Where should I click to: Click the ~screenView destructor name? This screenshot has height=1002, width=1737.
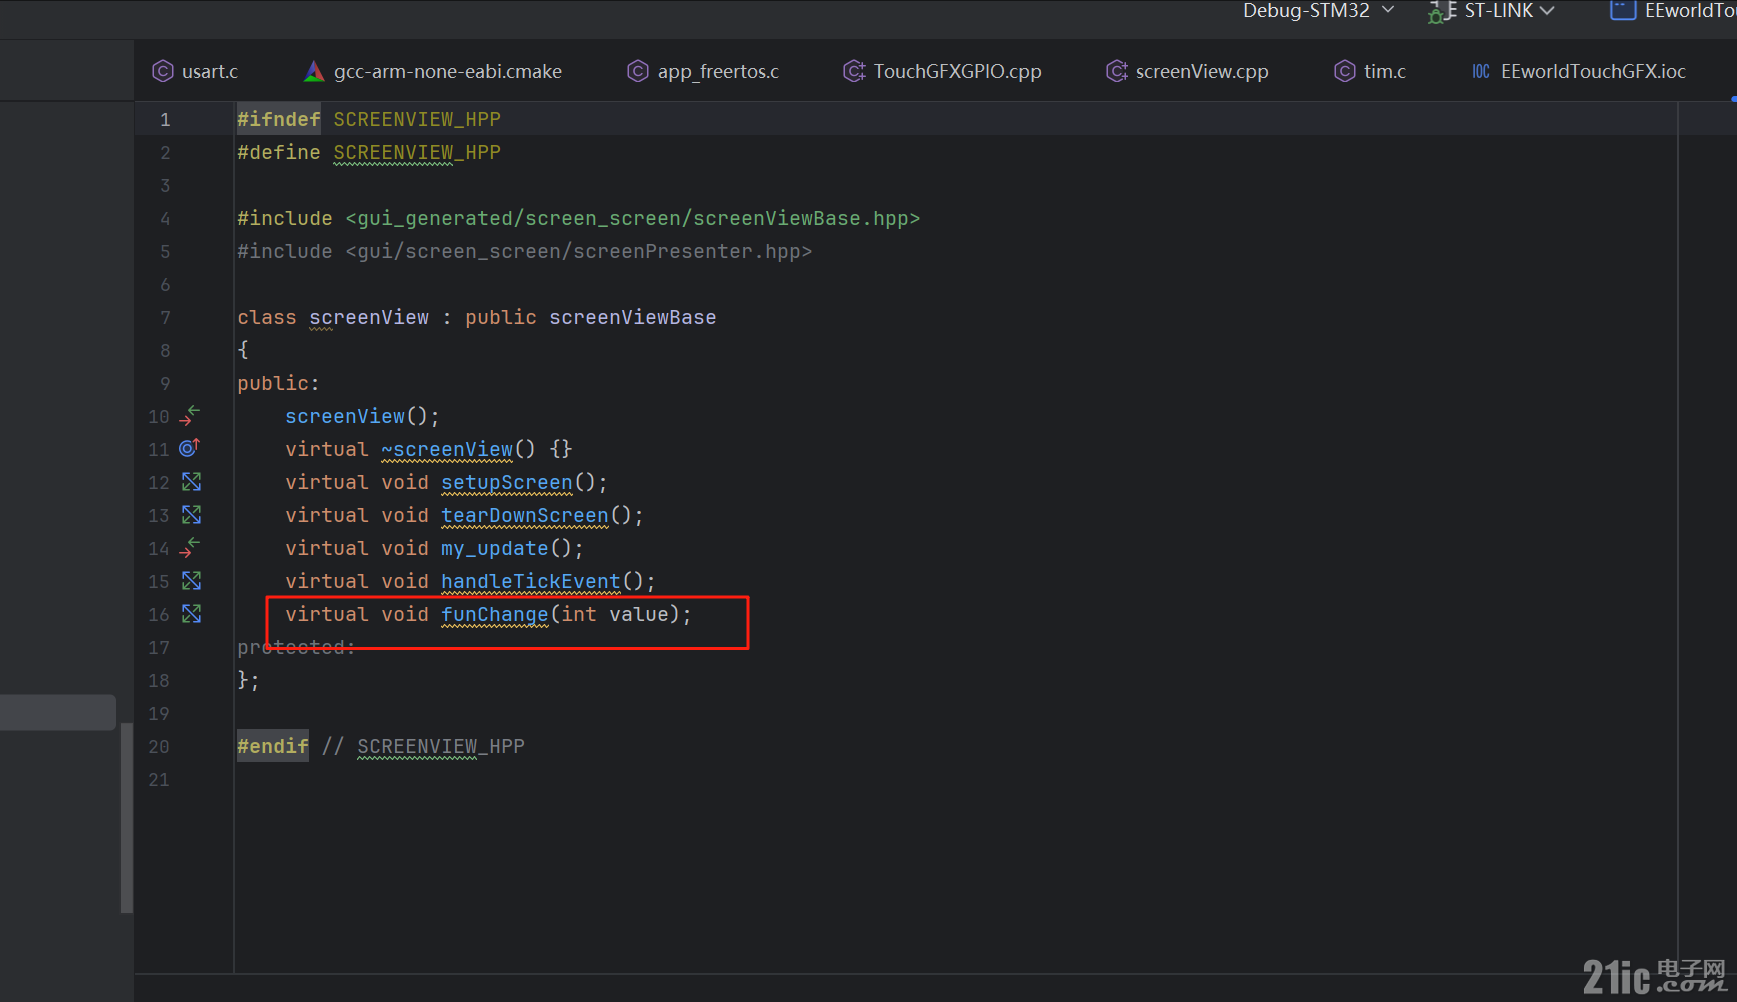447,449
